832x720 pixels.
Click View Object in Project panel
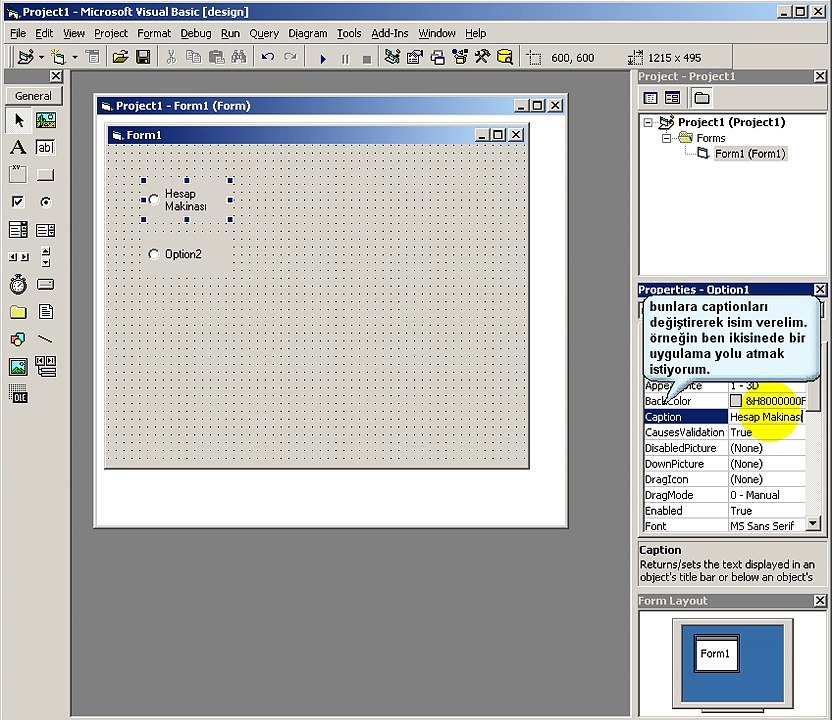tap(672, 98)
